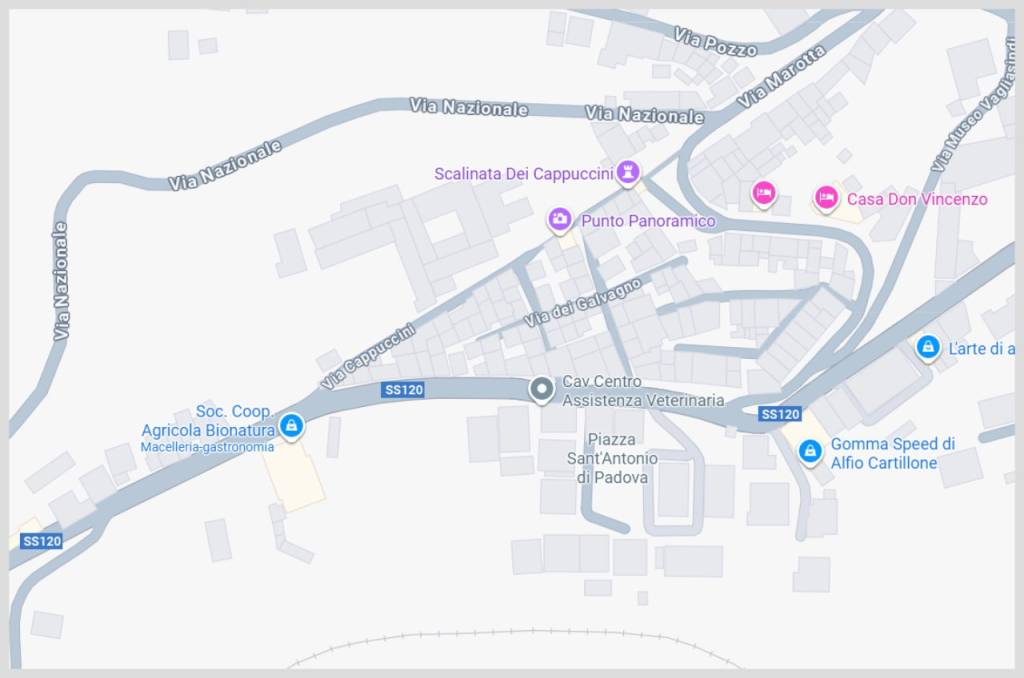Select the Via Marotta street label
The width and height of the screenshot is (1024, 678).
pos(781,76)
